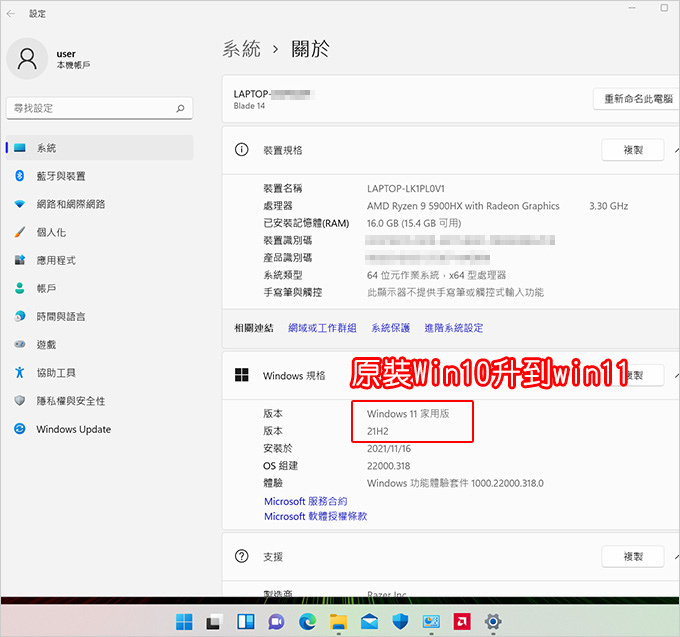Click the processor name AMD Ryzen 9 5900HX
Screen dimensions: 680x637
(463, 206)
